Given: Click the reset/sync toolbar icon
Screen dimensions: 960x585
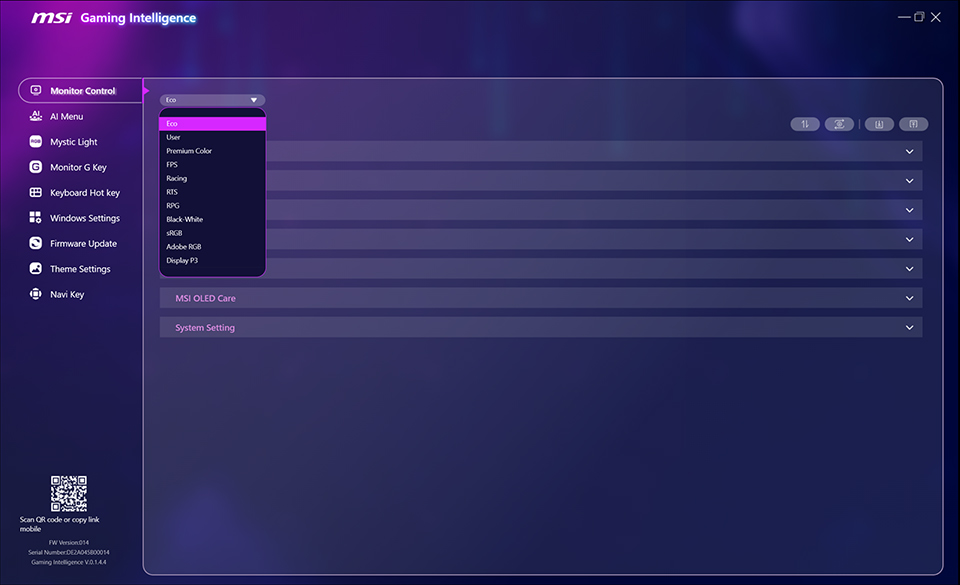Looking at the screenshot, I should click(x=839, y=123).
